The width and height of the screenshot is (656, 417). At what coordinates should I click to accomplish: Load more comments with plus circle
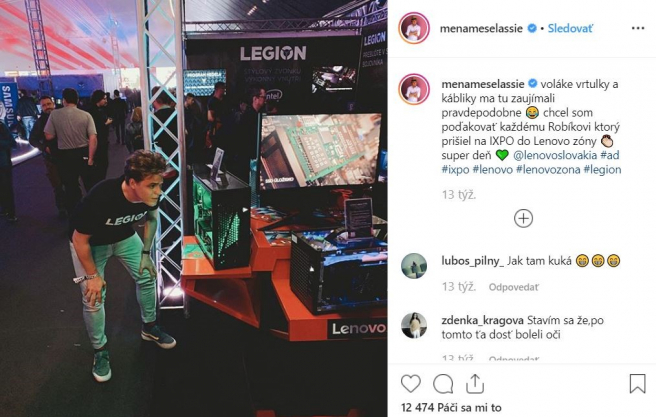523,218
